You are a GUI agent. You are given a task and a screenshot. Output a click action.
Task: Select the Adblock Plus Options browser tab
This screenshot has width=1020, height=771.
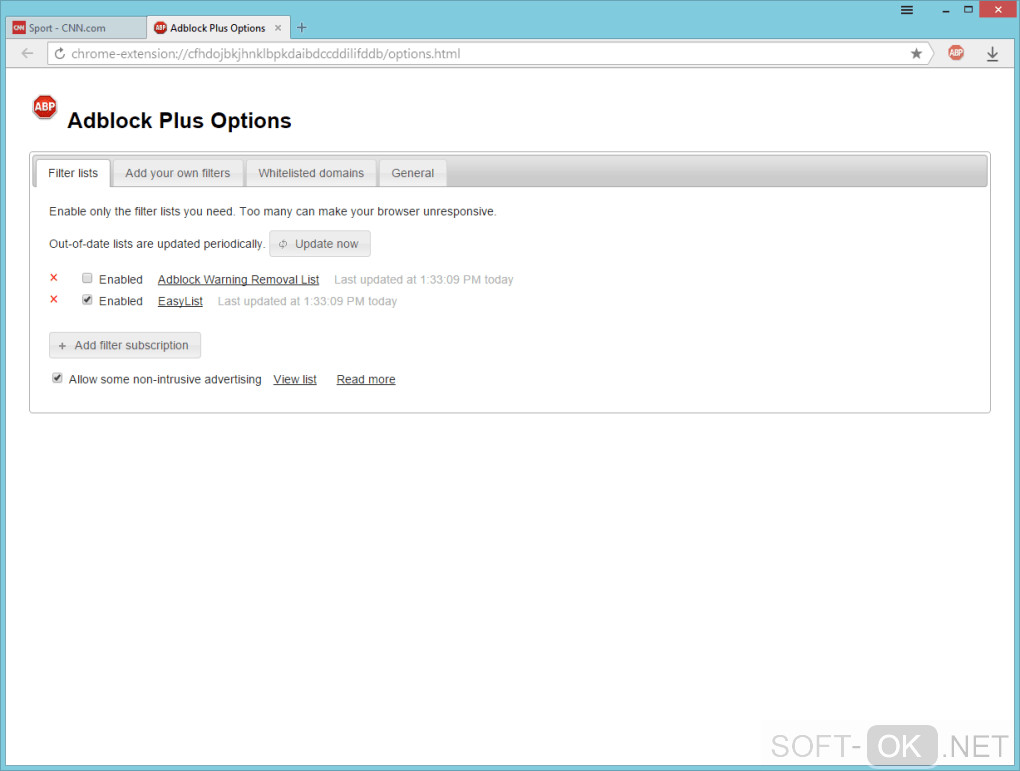coord(219,28)
